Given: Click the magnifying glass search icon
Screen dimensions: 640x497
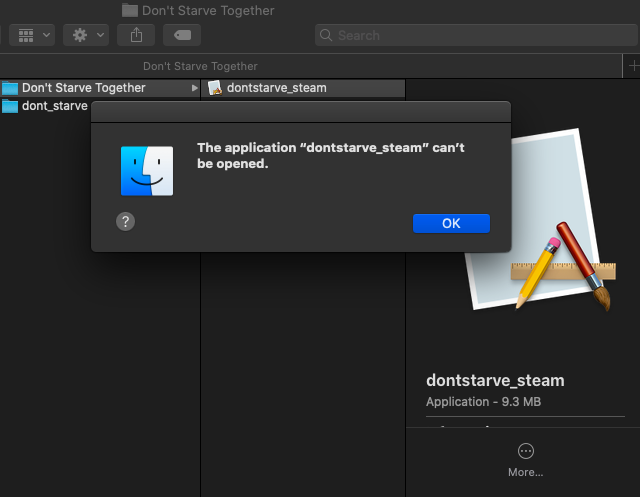Looking at the screenshot, I should 326,35.
